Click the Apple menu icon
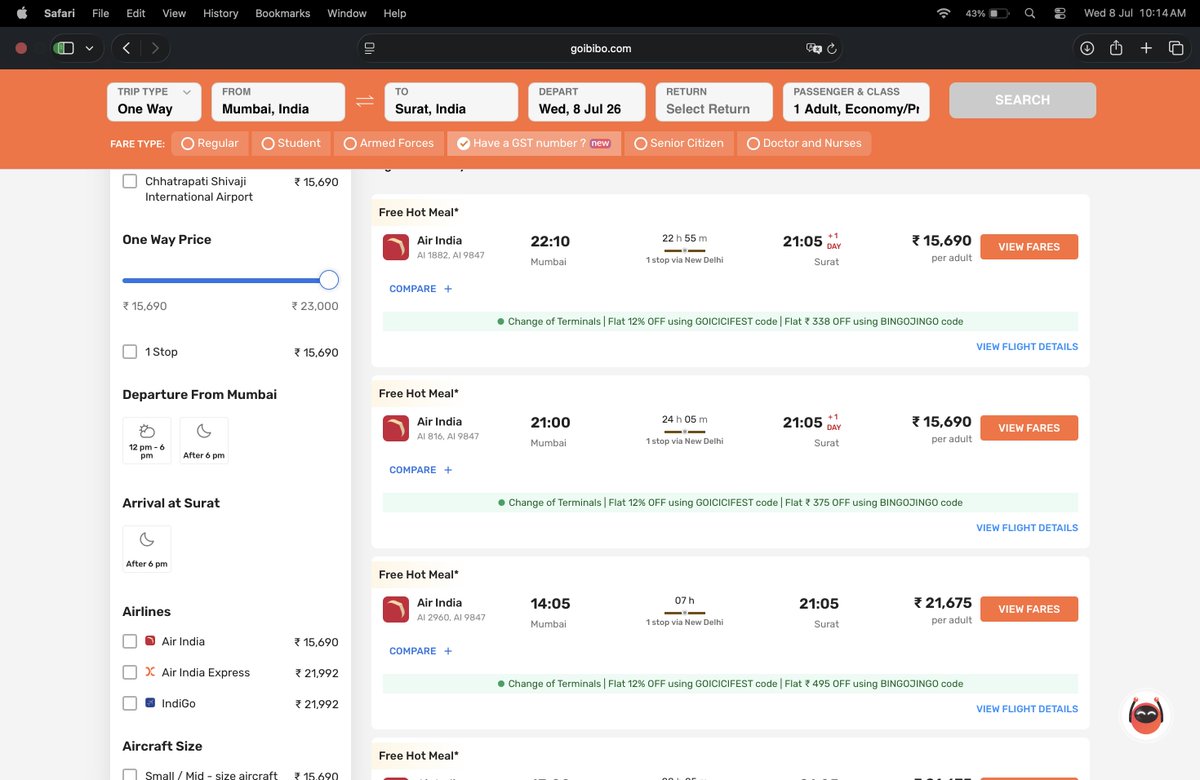The width and height of the screenshot is (1200, 780). pyautogui.click(x=21, y=13)
